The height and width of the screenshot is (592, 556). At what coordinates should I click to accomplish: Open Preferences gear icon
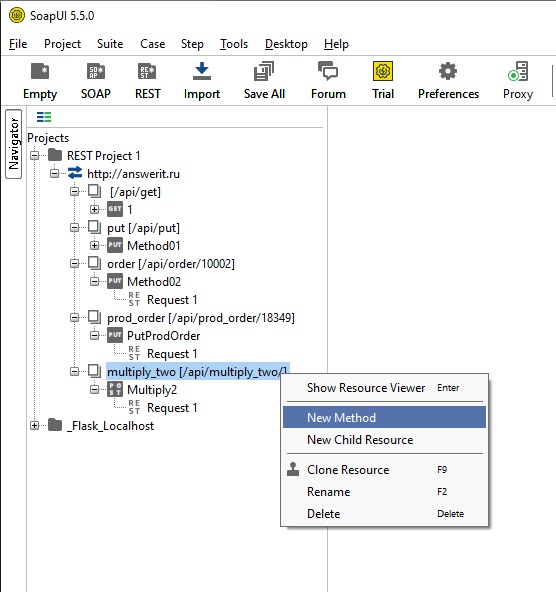click(x=448, y=71)
